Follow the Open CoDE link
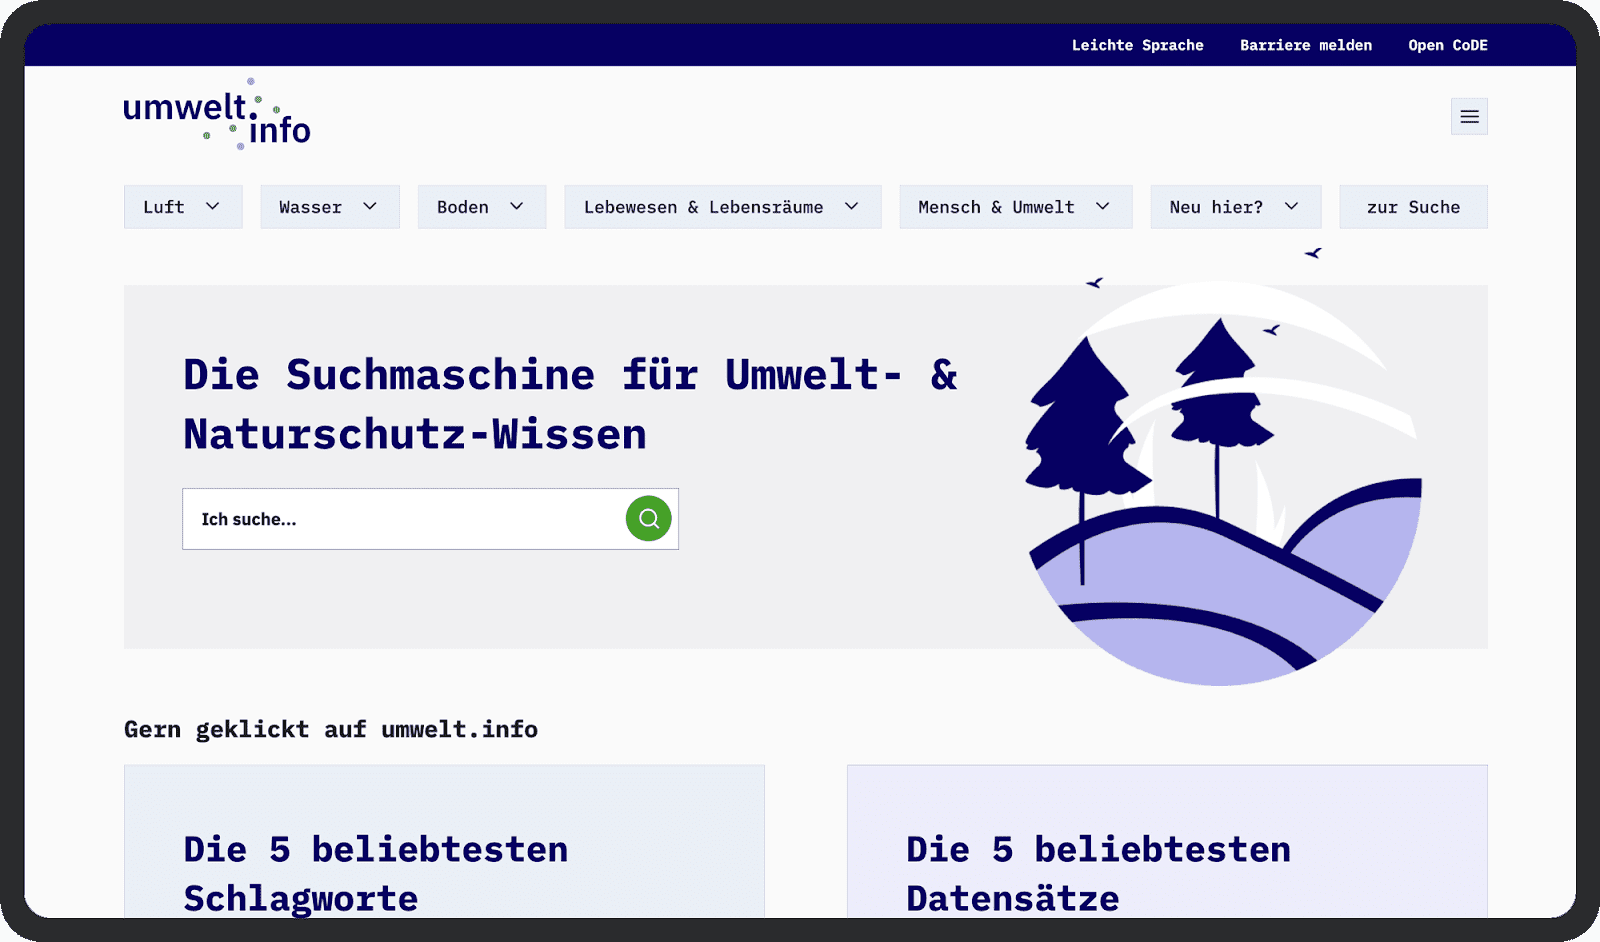Screen dimensions: 1600x942 [x=1447, y=45]
